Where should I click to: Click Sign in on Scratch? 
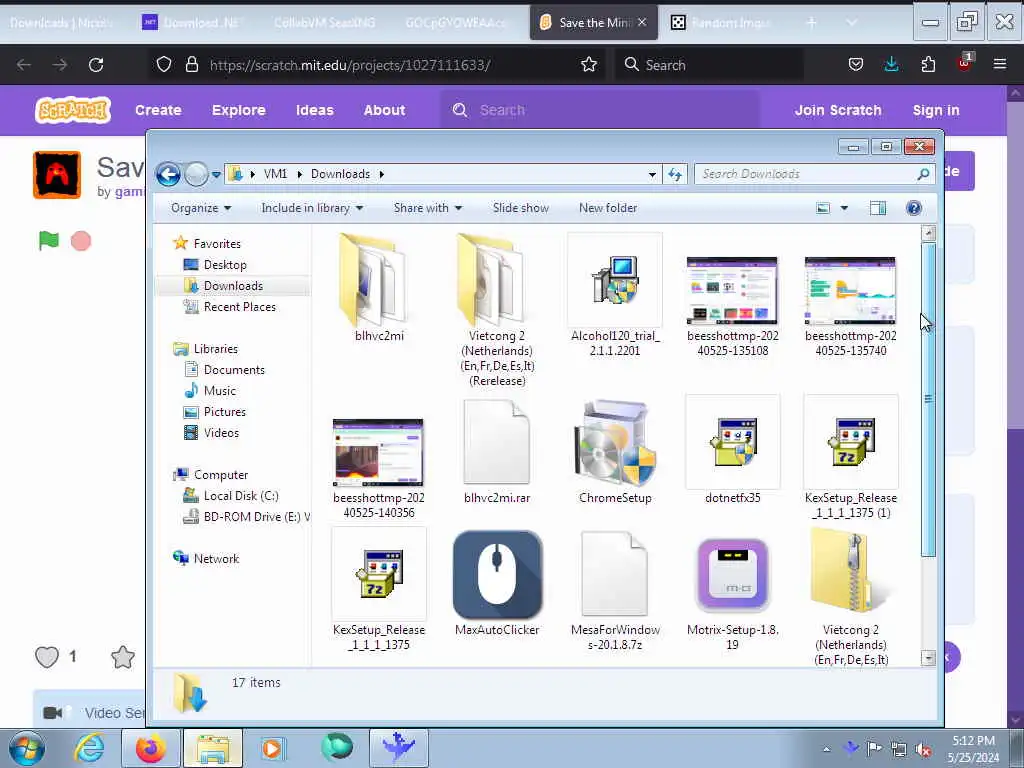tap(936, 110)
